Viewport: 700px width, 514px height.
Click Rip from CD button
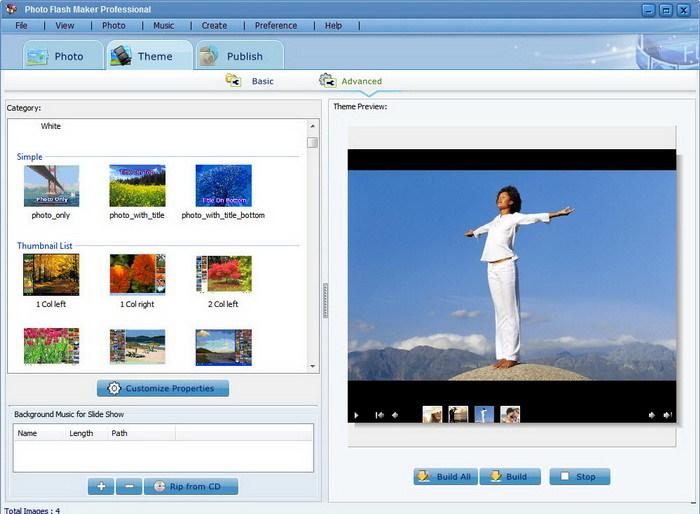click(191, 487)
